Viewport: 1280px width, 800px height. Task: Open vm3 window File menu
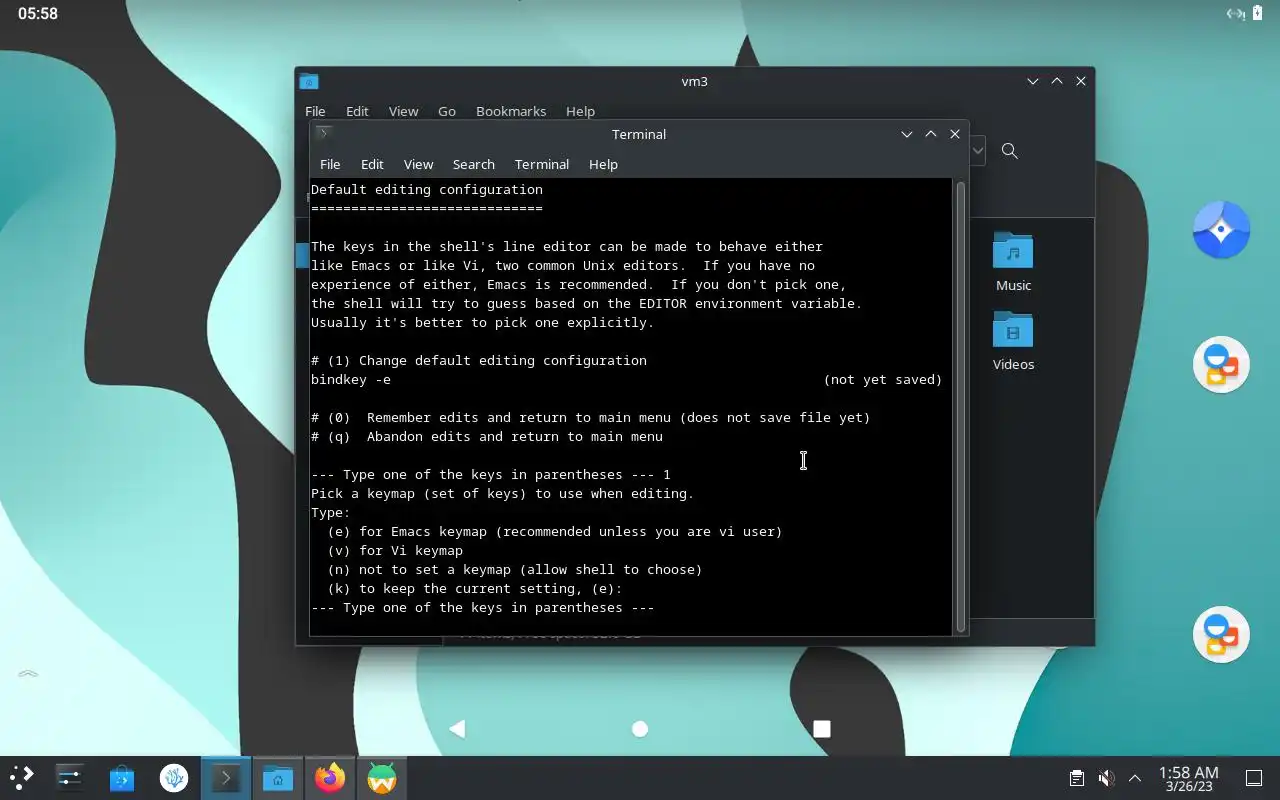tap(315, 111)
